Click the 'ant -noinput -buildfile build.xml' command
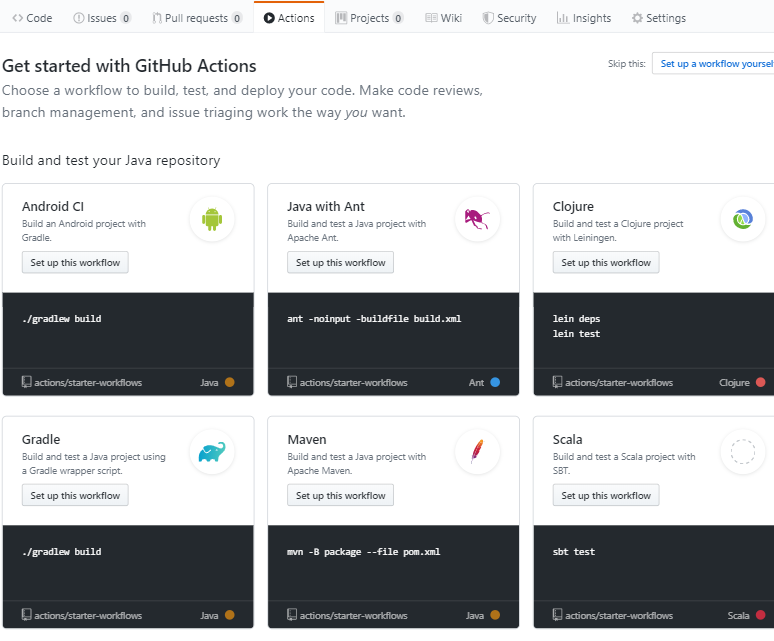Viewport: 774px width, 641px height. point(374,319)
